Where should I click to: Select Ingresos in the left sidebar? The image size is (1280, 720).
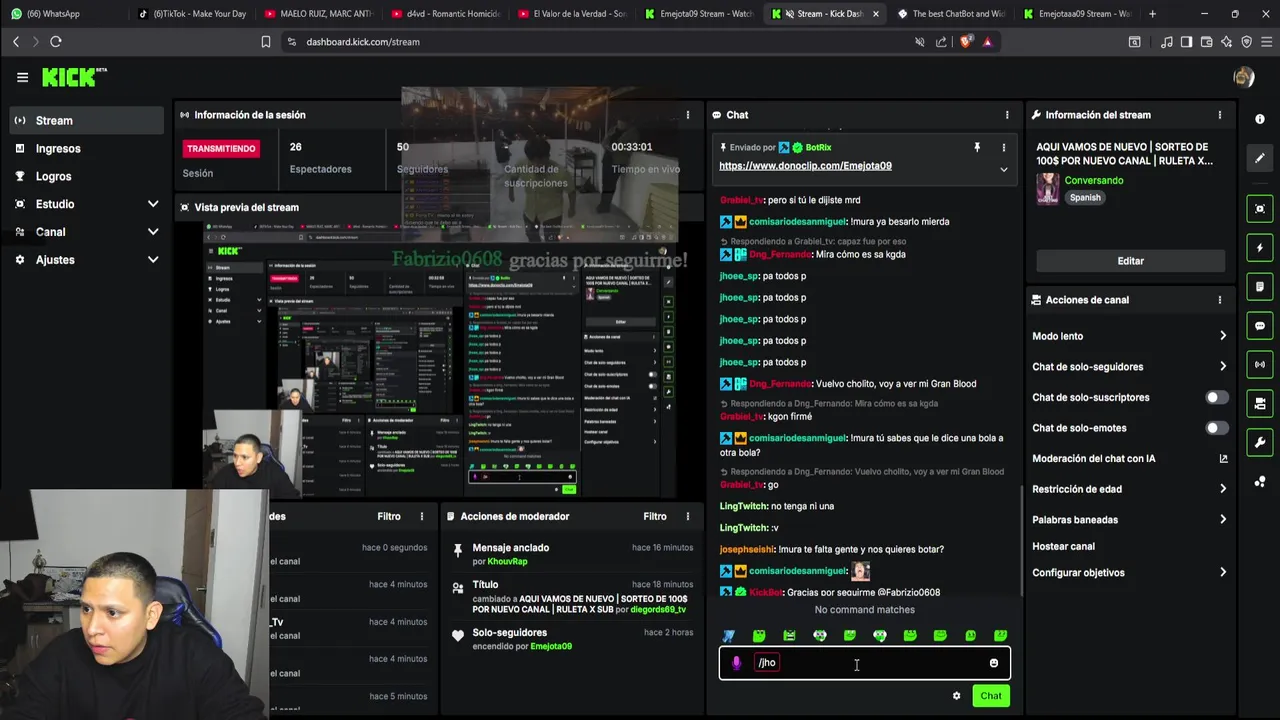coord(86,148)
